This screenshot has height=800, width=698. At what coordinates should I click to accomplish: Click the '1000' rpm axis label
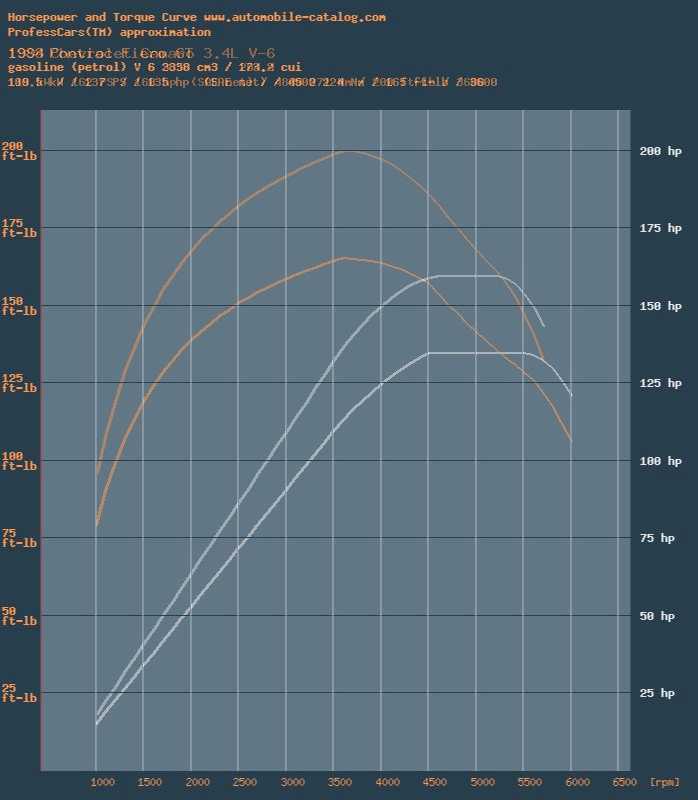coord(103,782)
